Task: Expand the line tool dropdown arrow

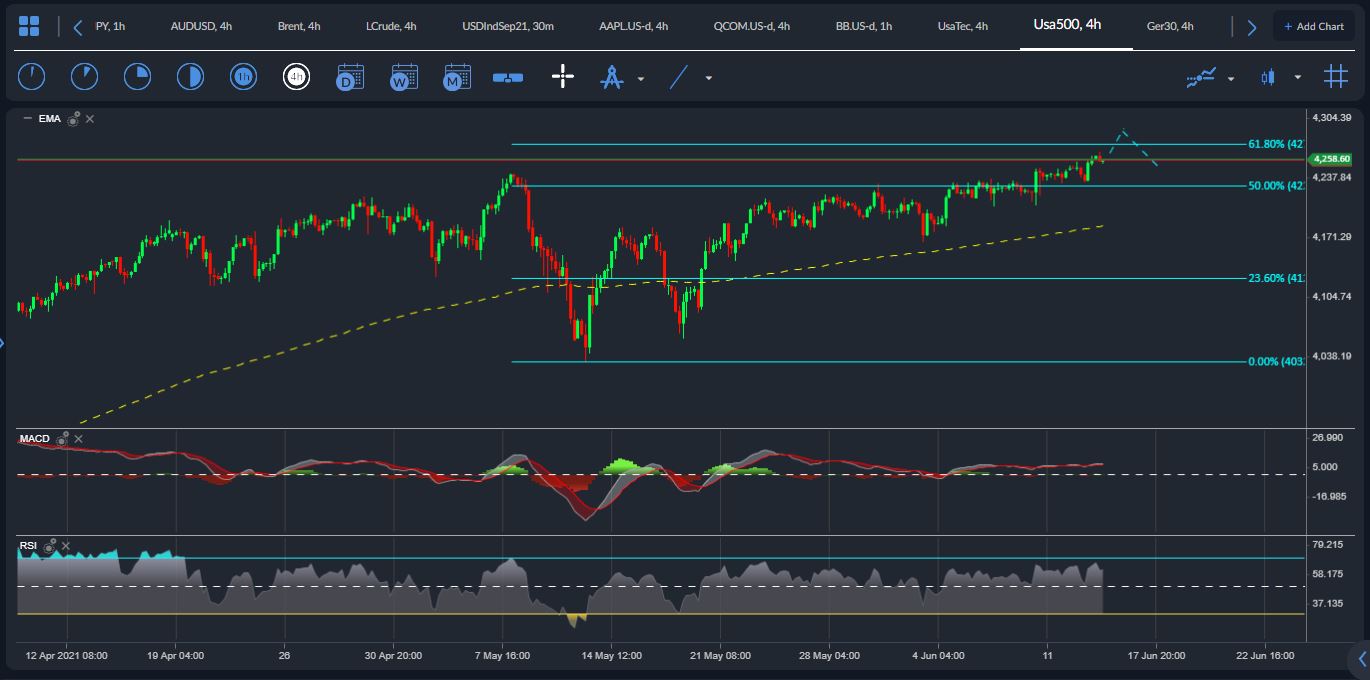Action: point(709,78)
